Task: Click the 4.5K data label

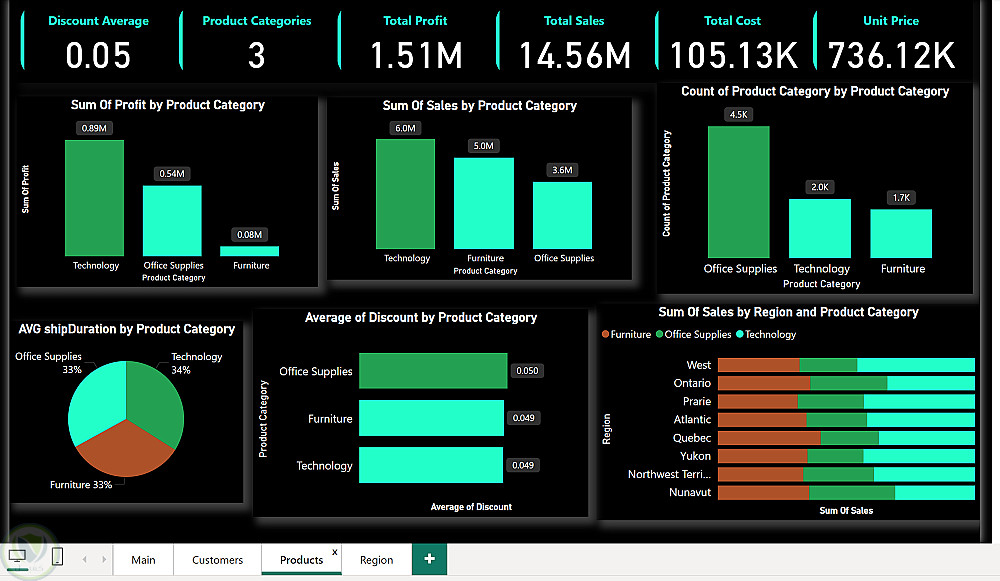Action: (x=739, y=115)
